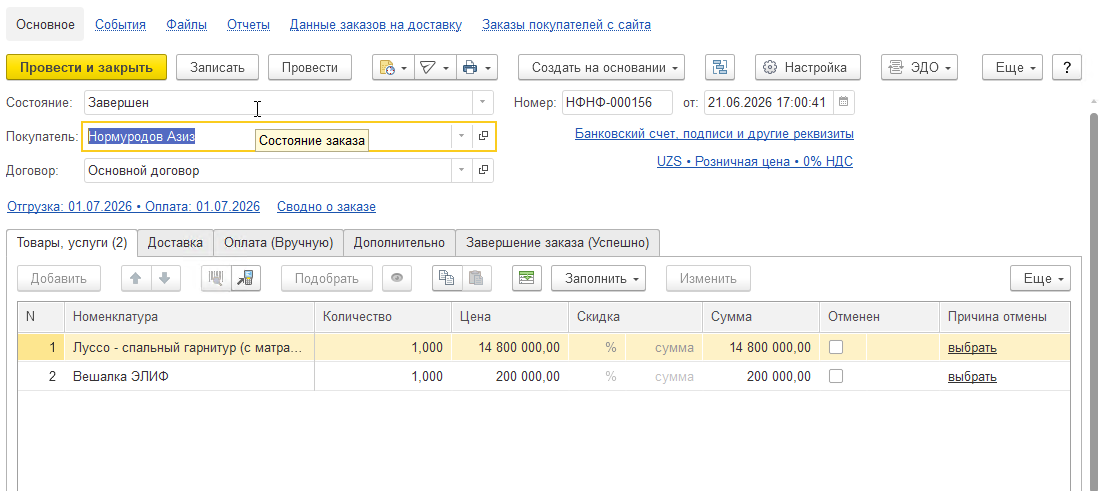Click the paste rows icon

pyautogui.click(x=476, y=278)
